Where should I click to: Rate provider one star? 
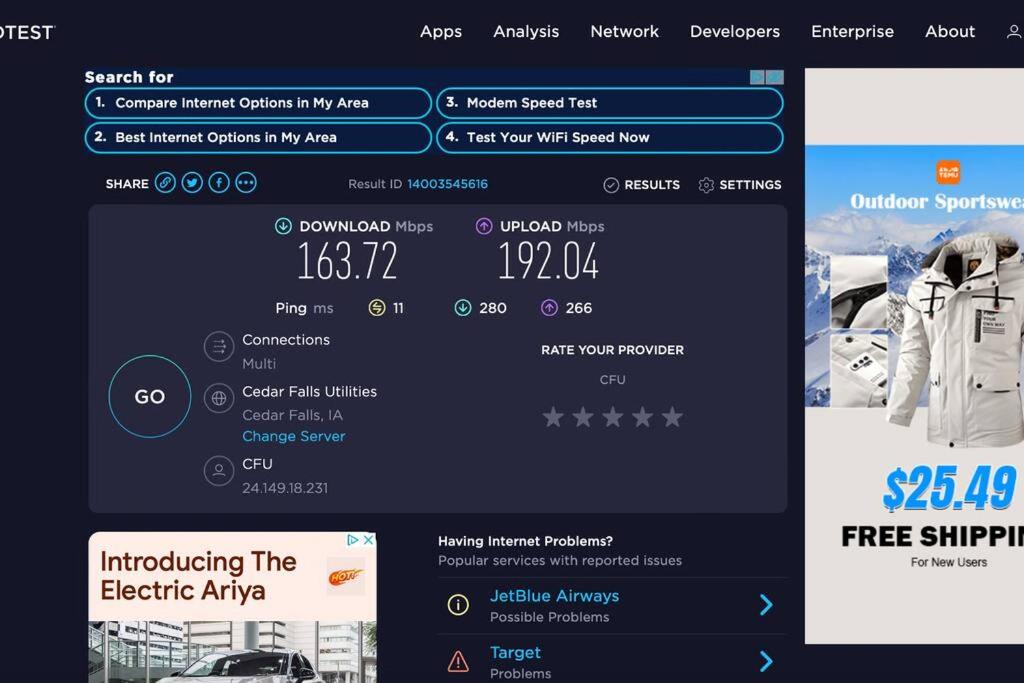[x=553, y=417]
